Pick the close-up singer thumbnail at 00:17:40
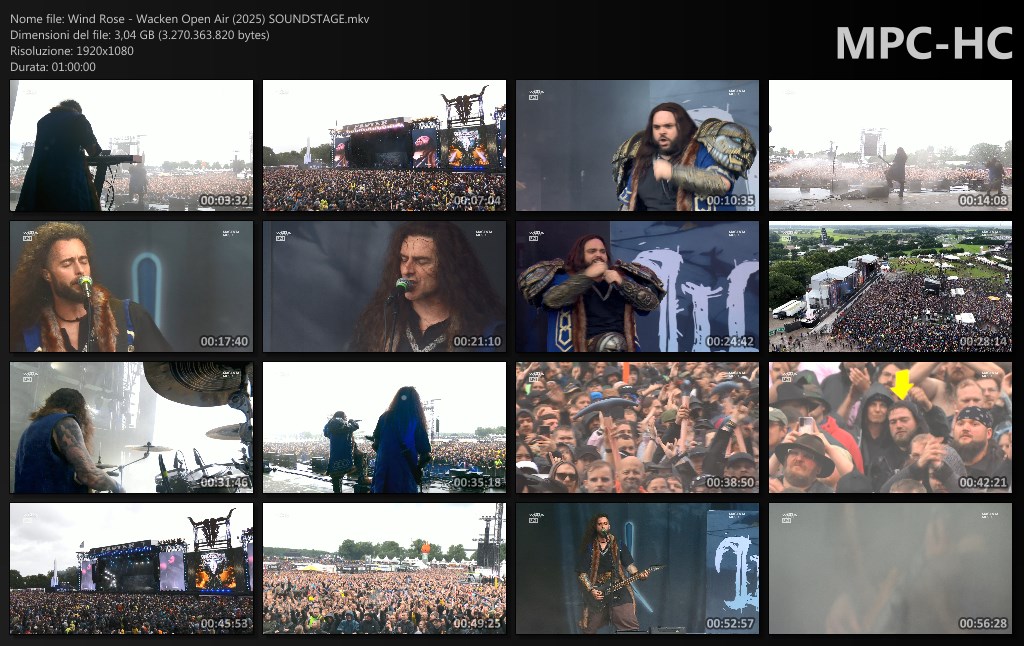Image resolution: width=1024 pixels, height=646 pixels. tap(131, 287)
